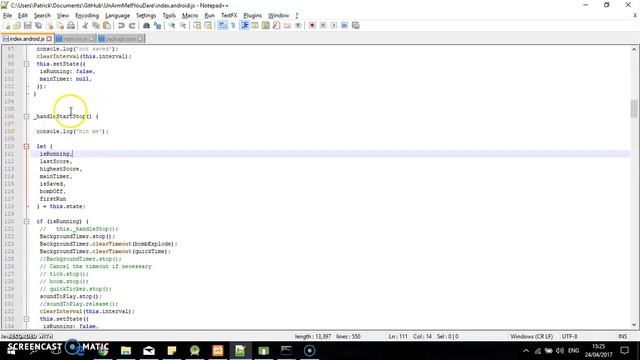Click the Close All toolbar icon
The width and height of the screenshot is (640, 360).
pos(60,26)
